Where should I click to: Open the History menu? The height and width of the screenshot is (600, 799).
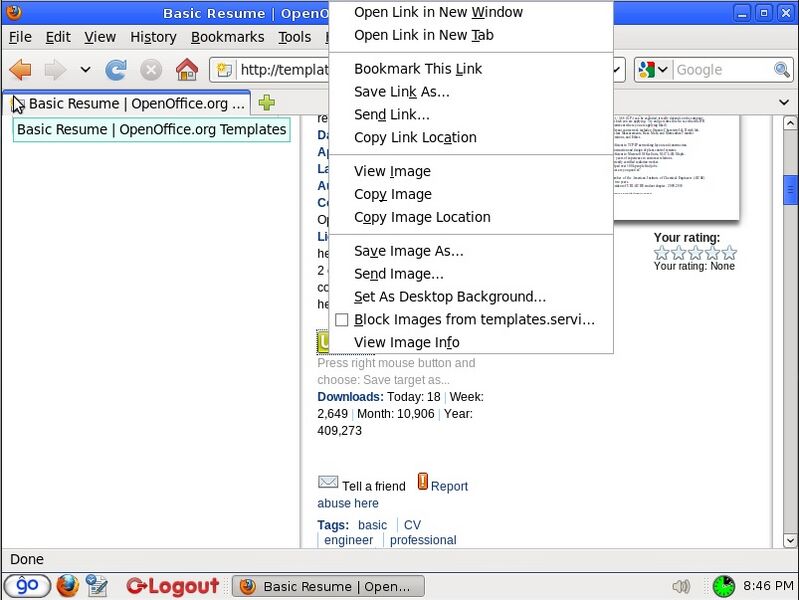click(x=153, y=37)
